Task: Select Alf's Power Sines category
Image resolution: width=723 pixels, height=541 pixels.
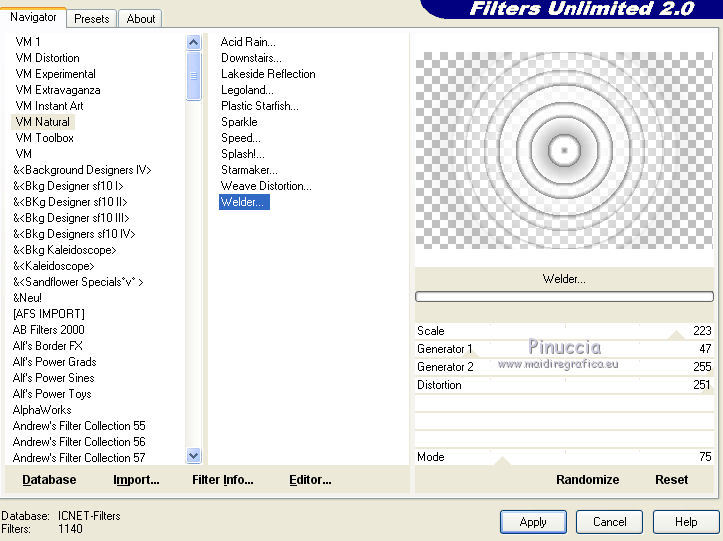Action: (x=53, y=378)
